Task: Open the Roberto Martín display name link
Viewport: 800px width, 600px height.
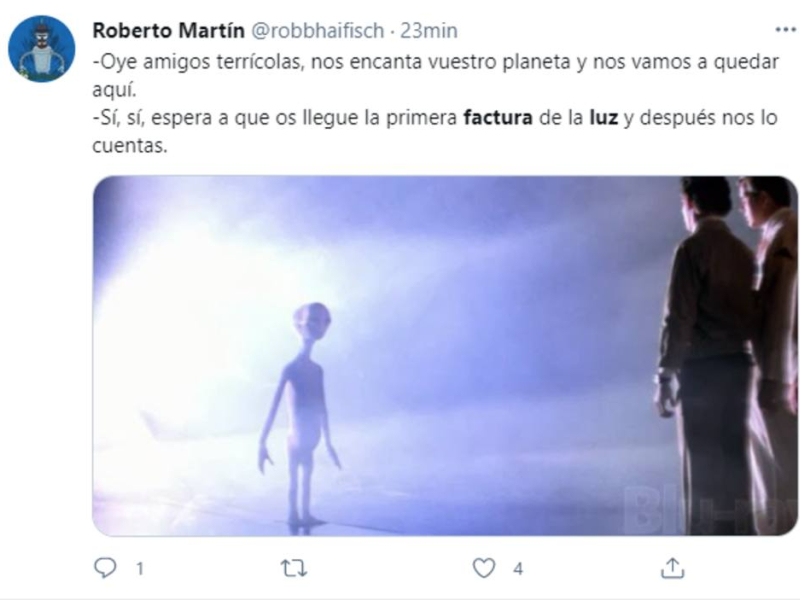Action: [168, 31]
